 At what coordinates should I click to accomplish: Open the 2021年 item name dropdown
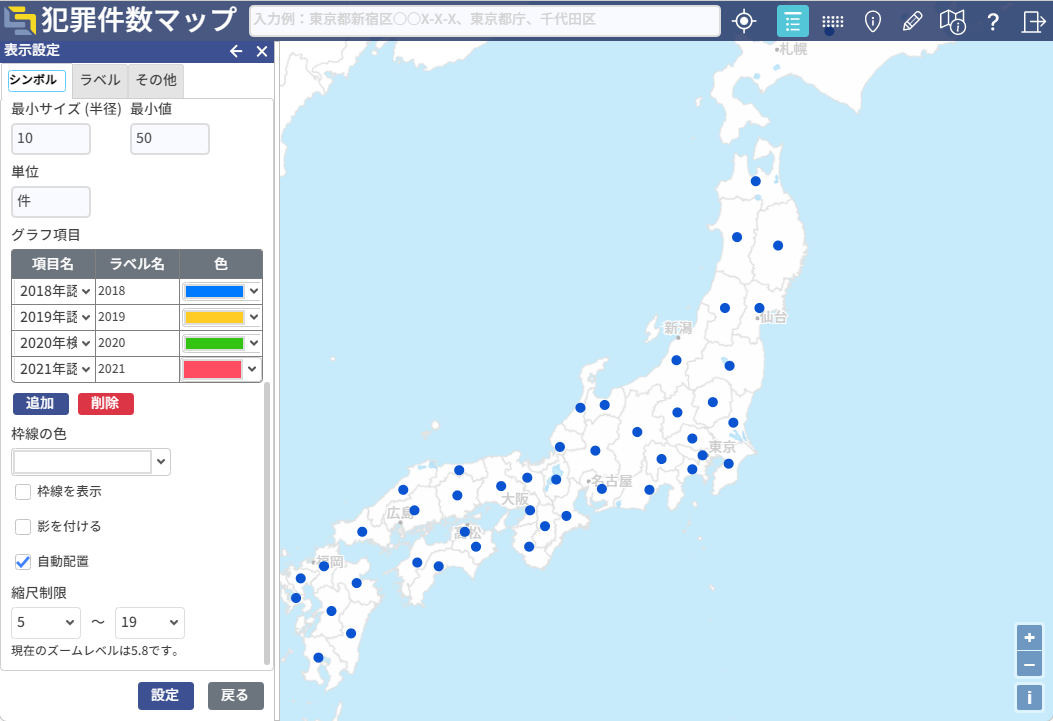54,369
